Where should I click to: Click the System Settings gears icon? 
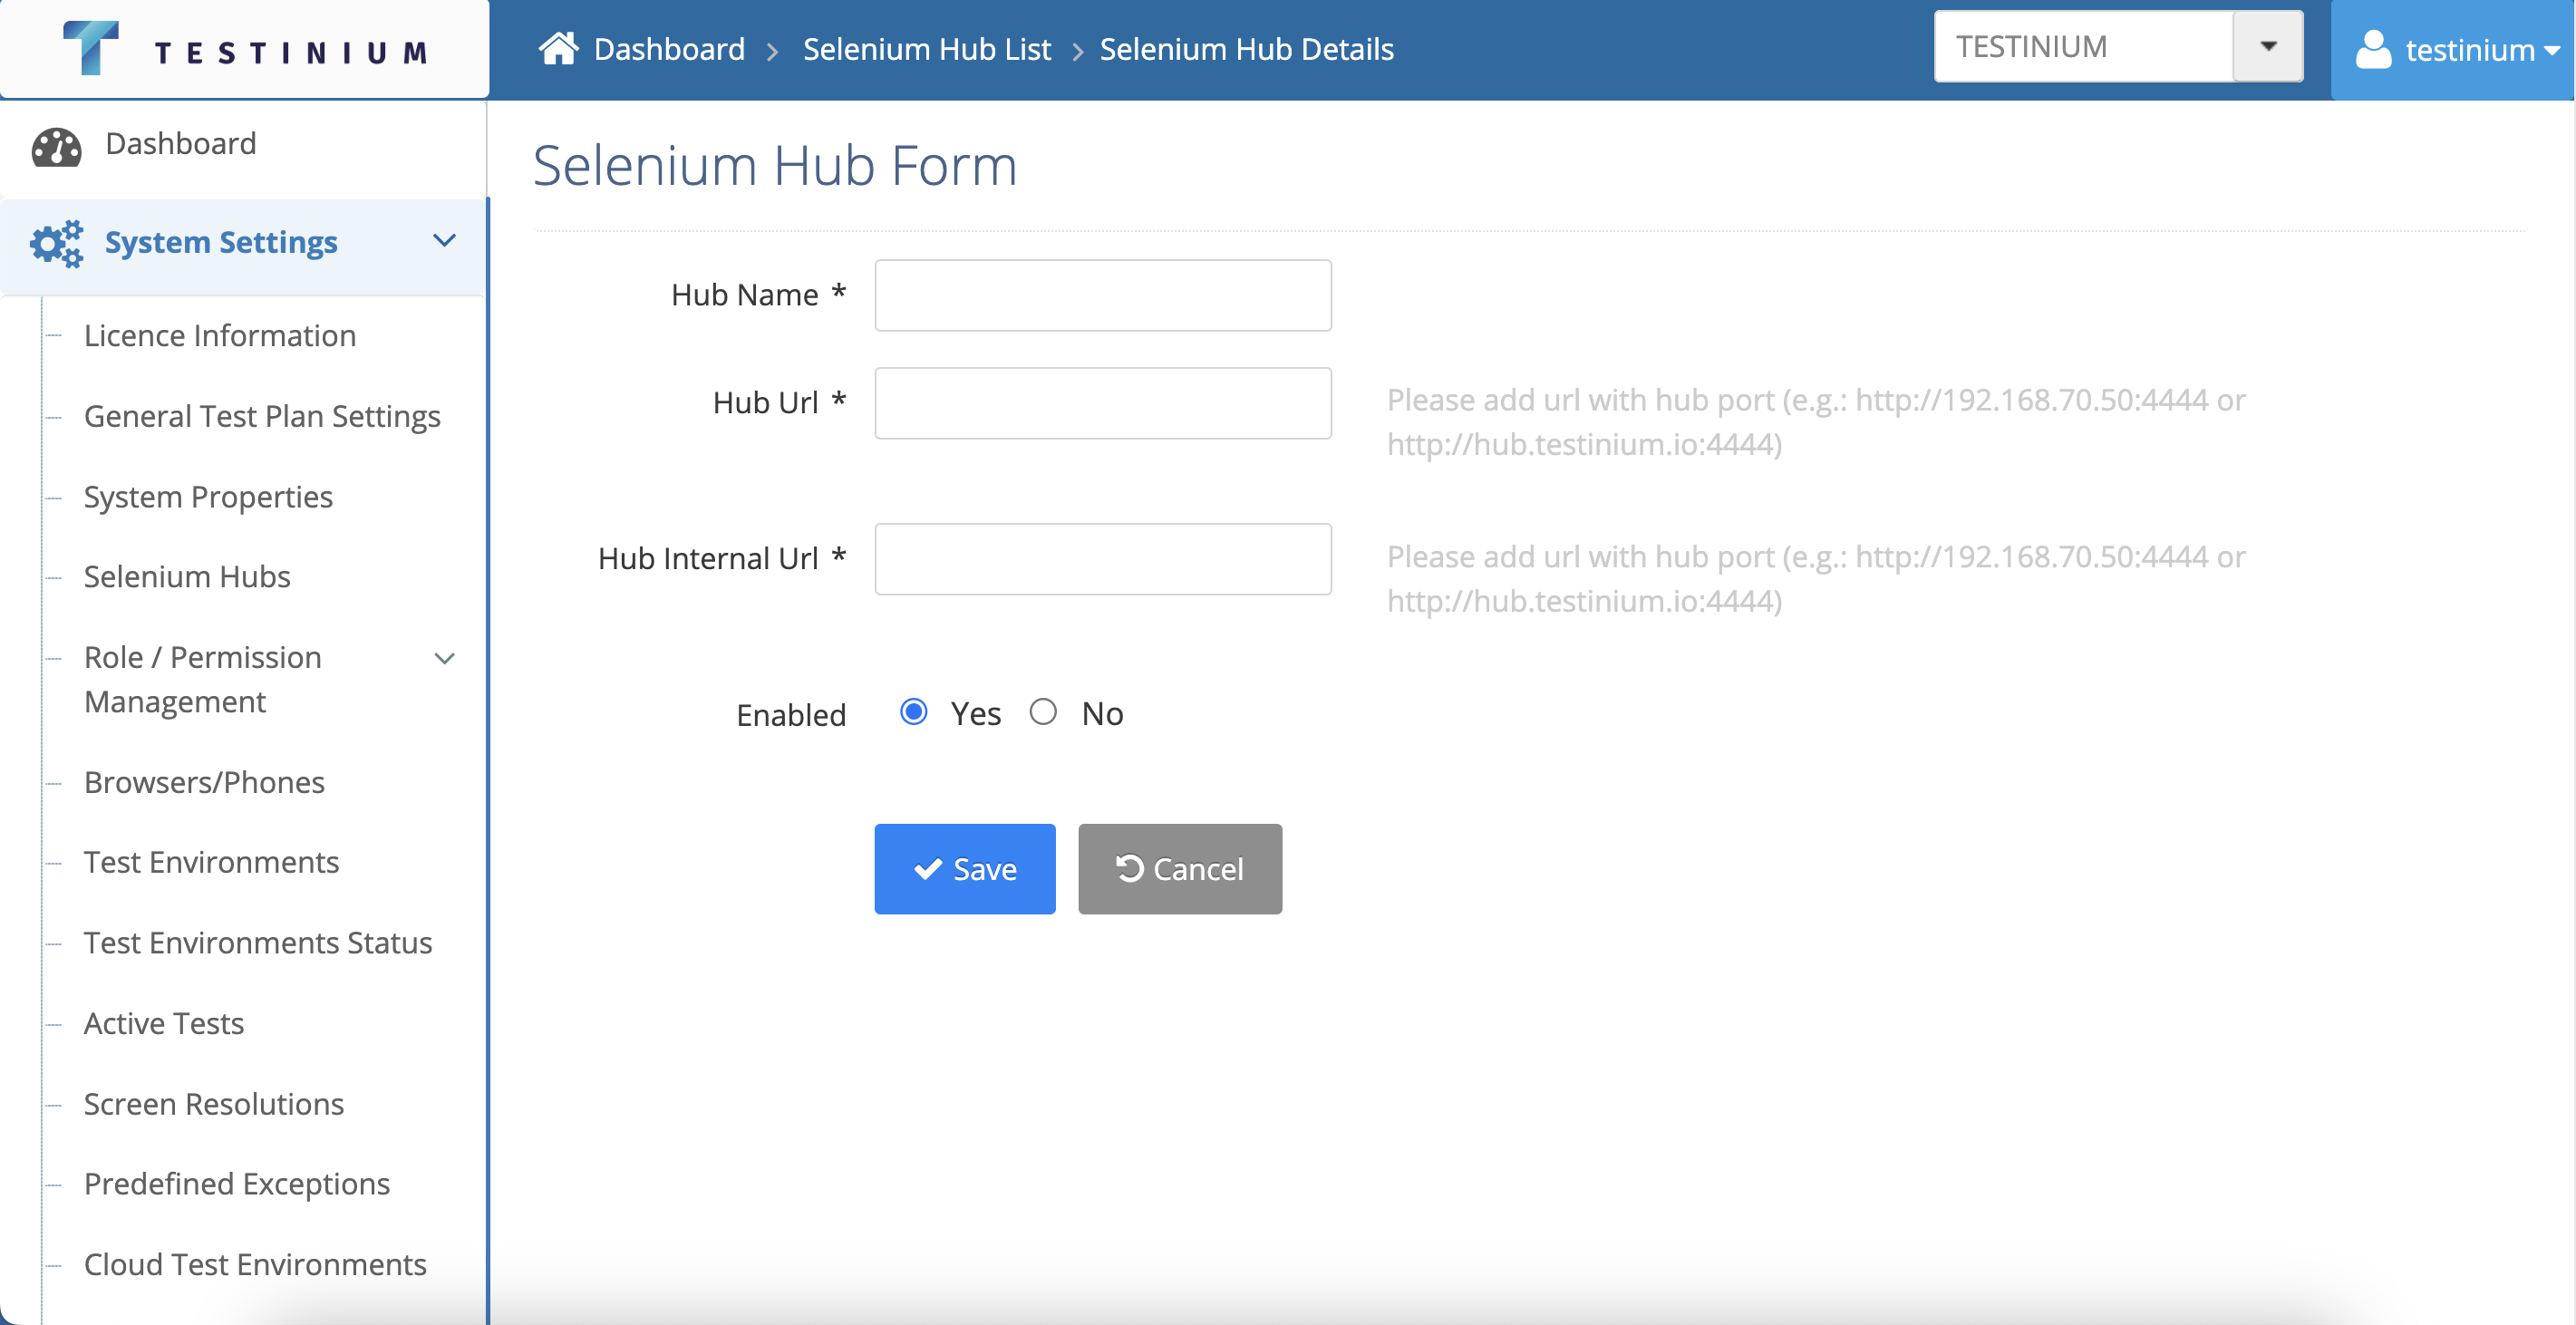(56, 243)
